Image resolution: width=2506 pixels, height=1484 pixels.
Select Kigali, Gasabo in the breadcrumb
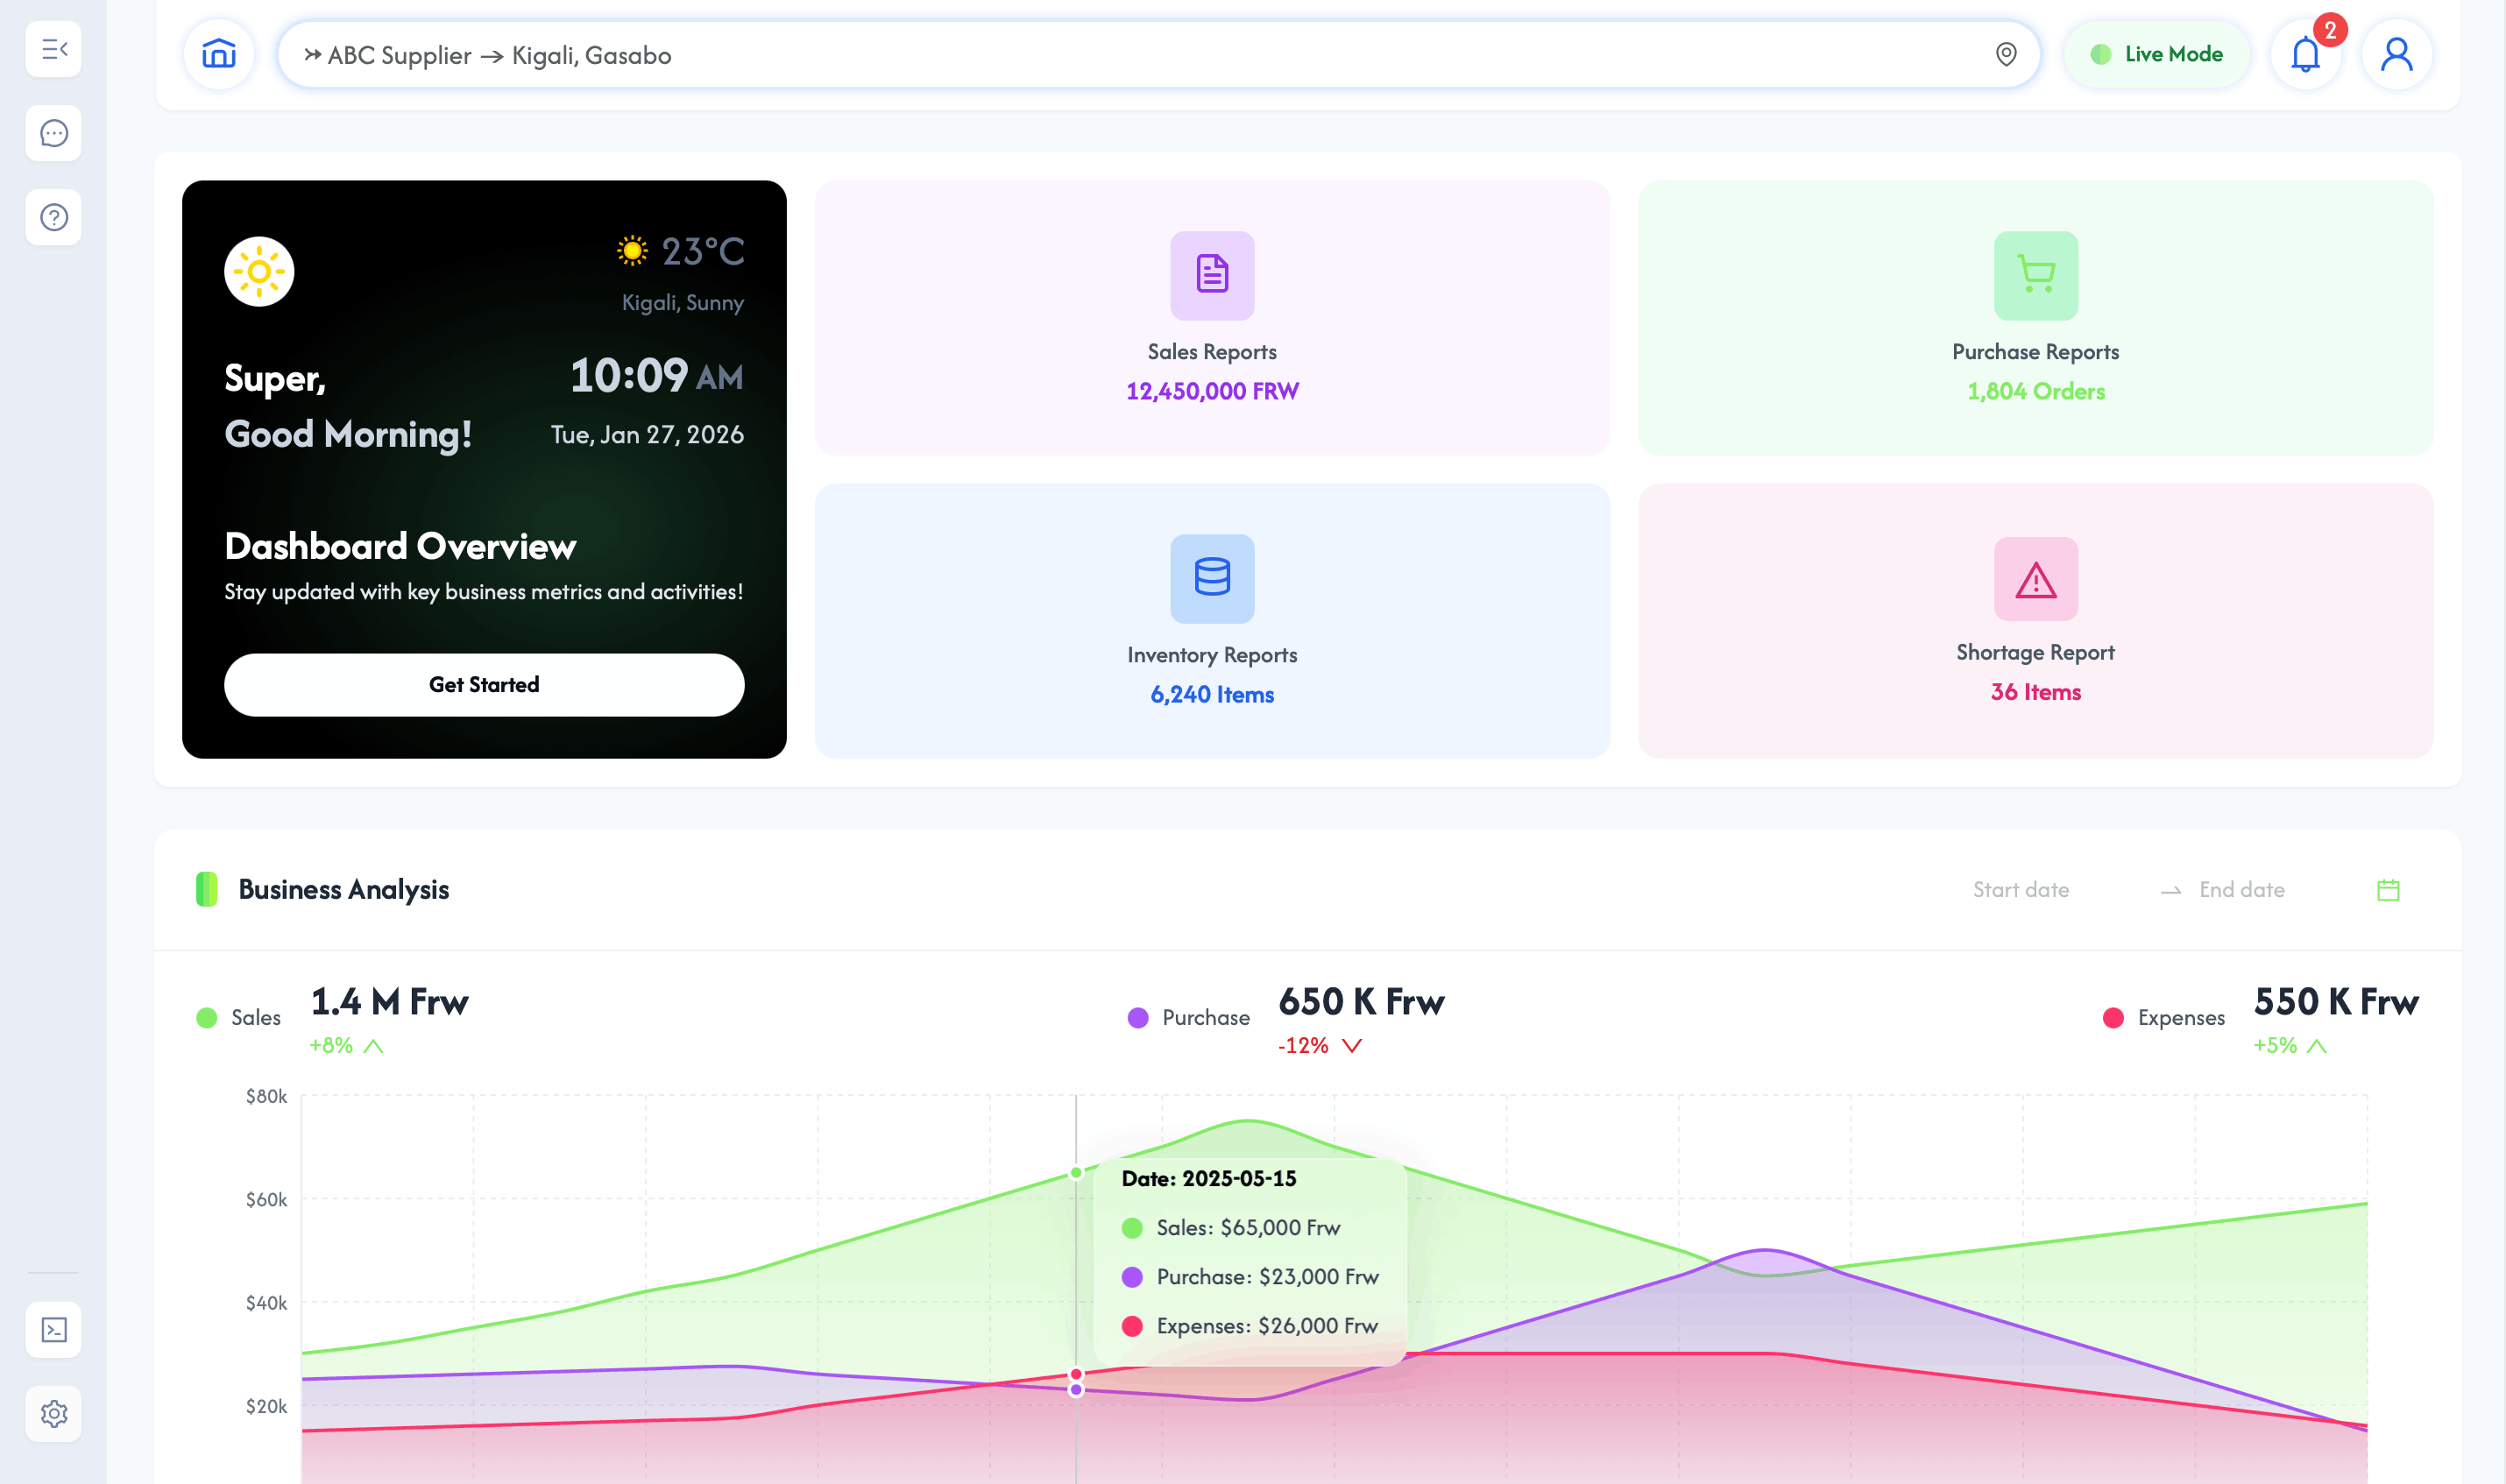591,55
